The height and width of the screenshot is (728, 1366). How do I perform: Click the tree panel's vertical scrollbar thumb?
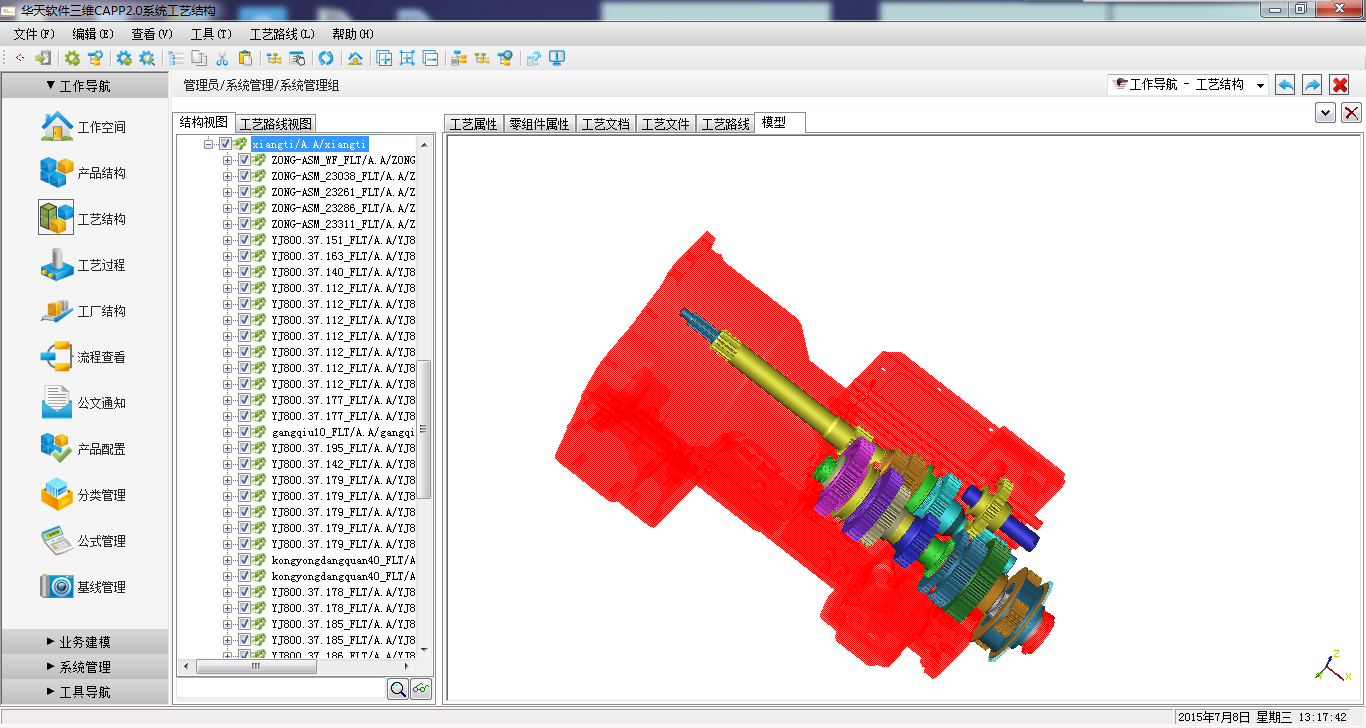[424, 430]
